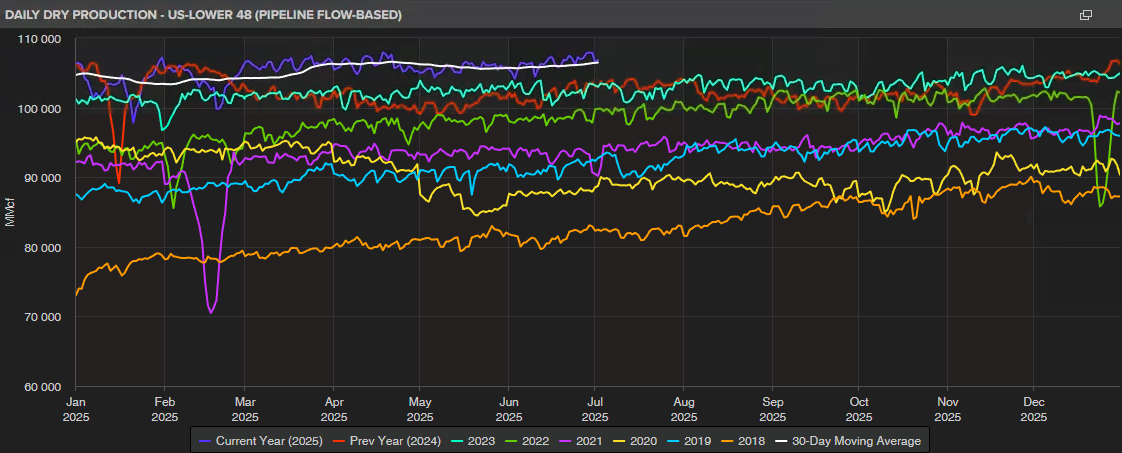Click the red 2024 mid-January dip low point
This screenshot has width=1122, height=453.
click(119, 182)
